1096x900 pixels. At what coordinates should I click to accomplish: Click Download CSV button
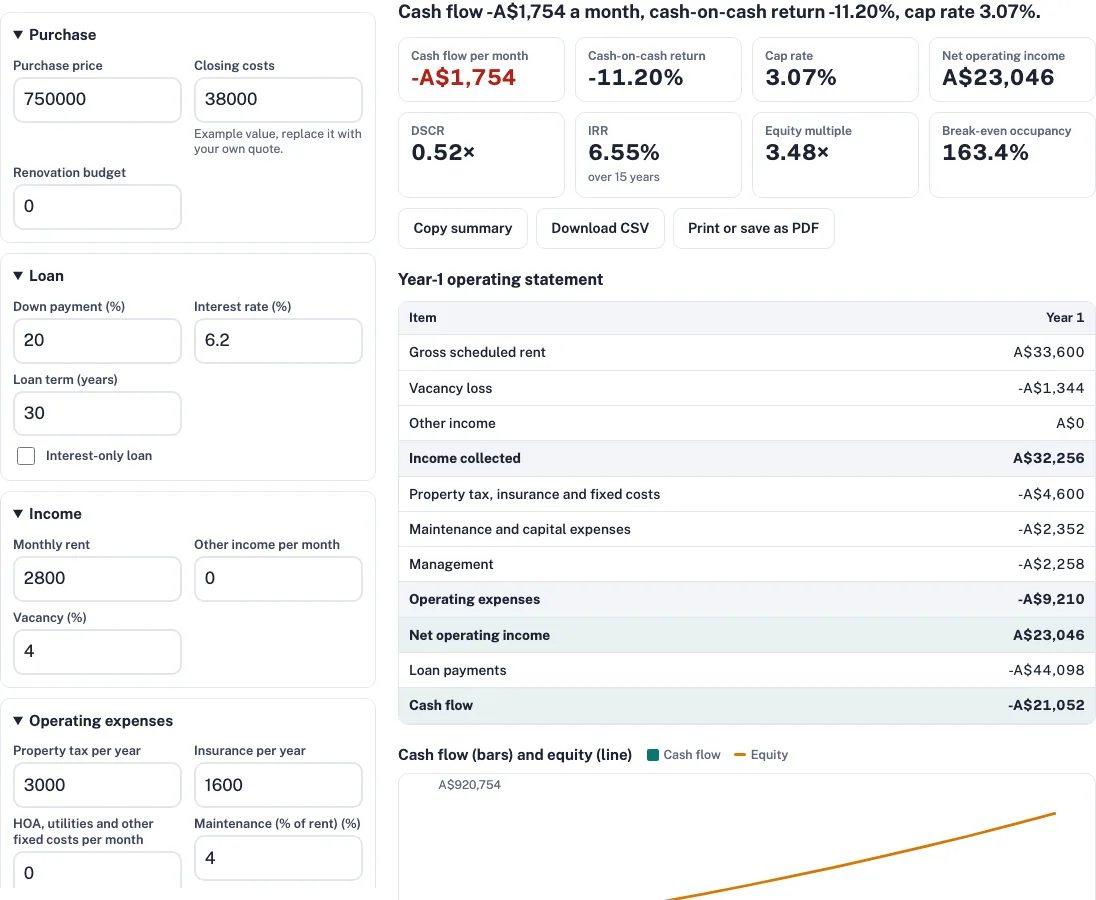[600, 228]
